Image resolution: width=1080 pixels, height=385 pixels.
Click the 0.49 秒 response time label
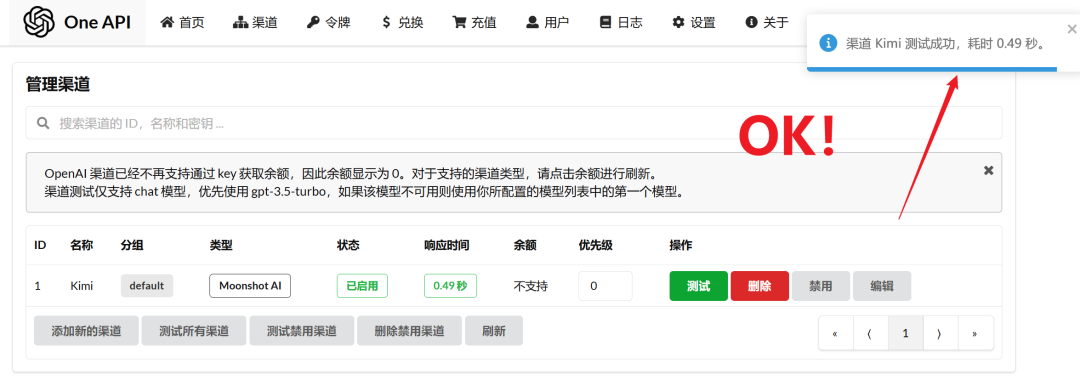pos(450,286)
